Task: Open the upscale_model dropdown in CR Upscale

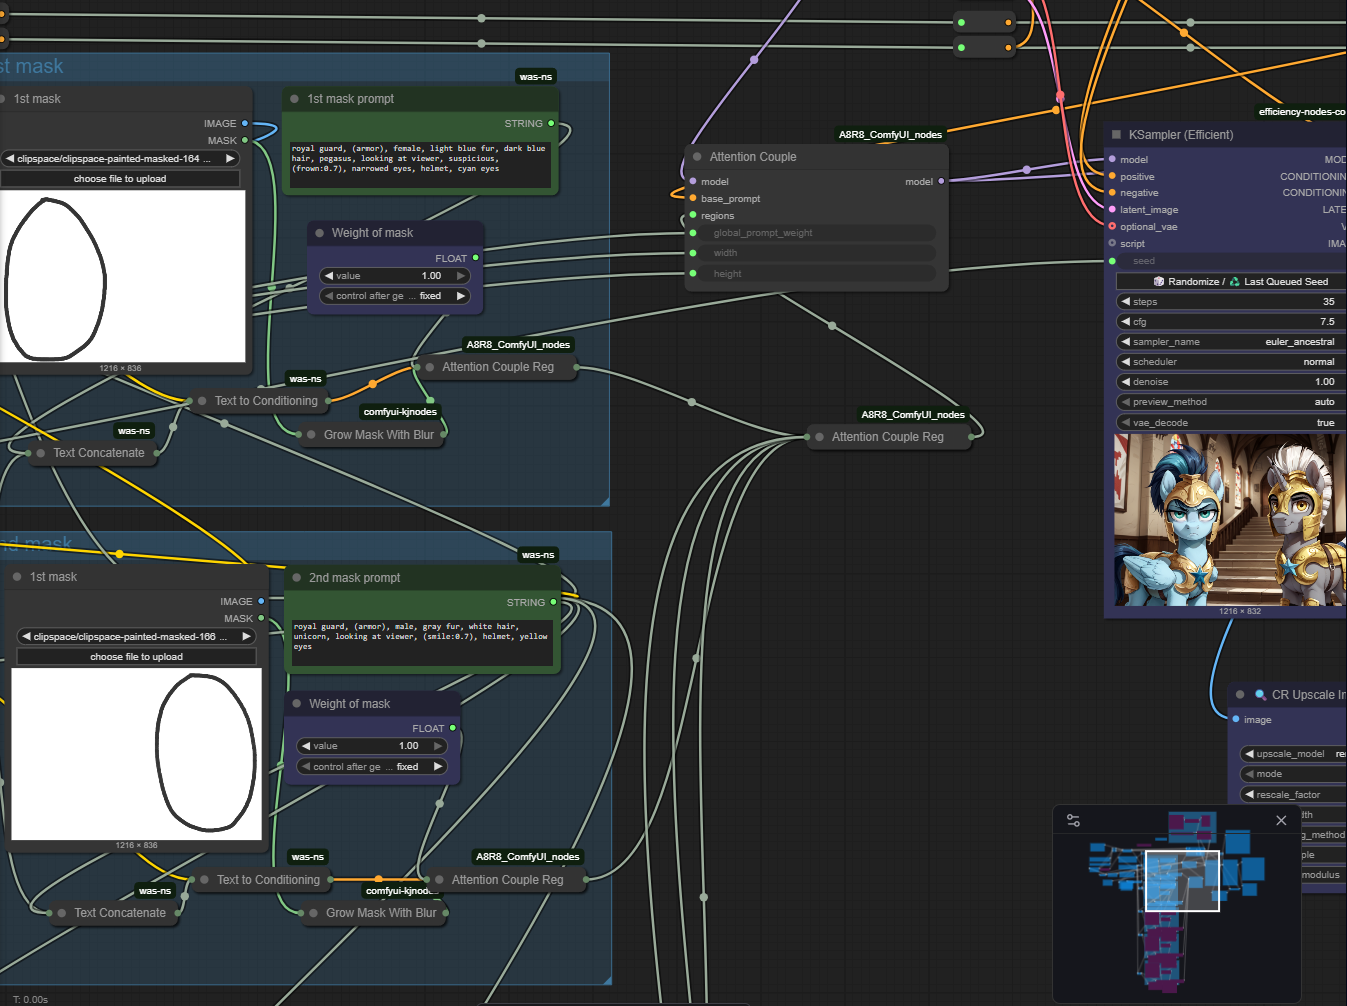Action: point(1294,754)
